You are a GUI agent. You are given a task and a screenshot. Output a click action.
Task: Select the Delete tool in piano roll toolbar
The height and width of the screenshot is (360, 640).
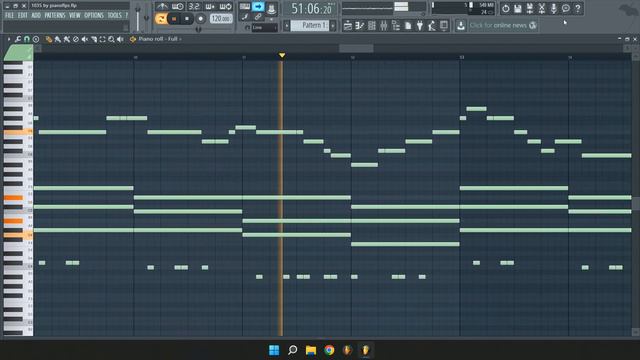click(x=76, y=39)
